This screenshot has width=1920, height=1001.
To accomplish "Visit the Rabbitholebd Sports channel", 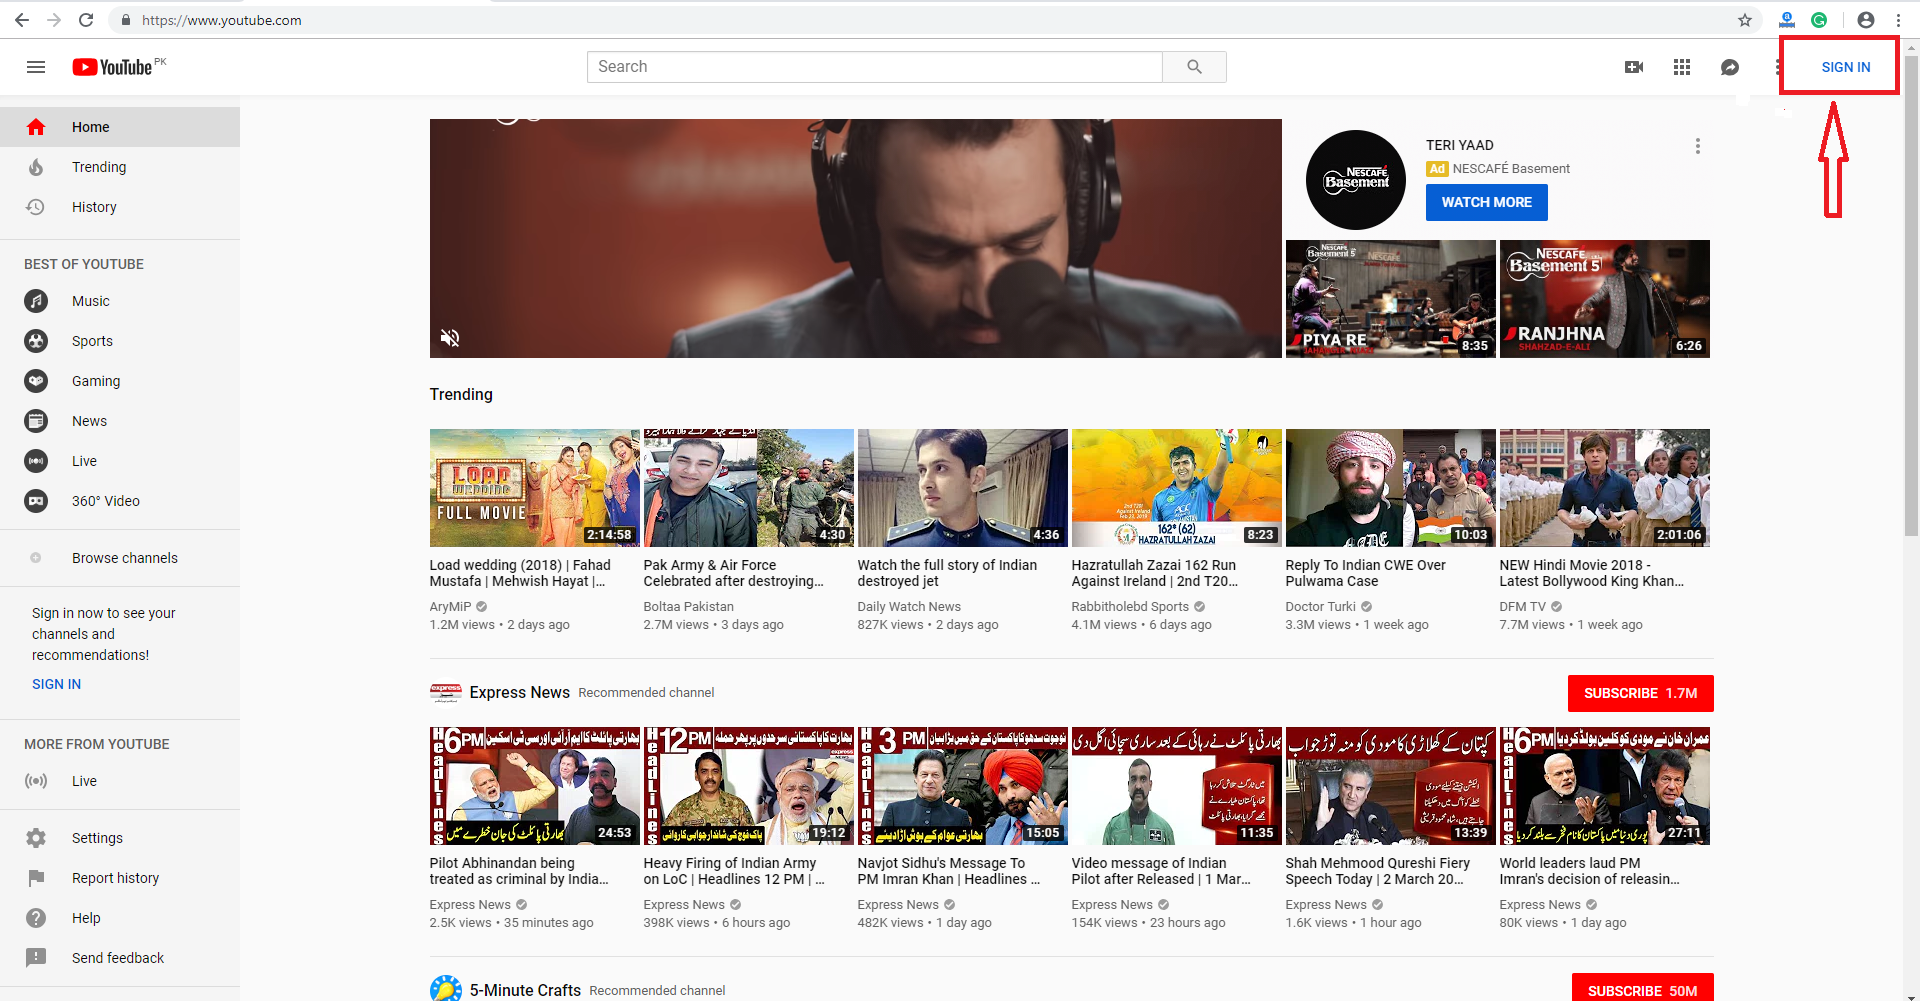I will tap(1130, 606).
